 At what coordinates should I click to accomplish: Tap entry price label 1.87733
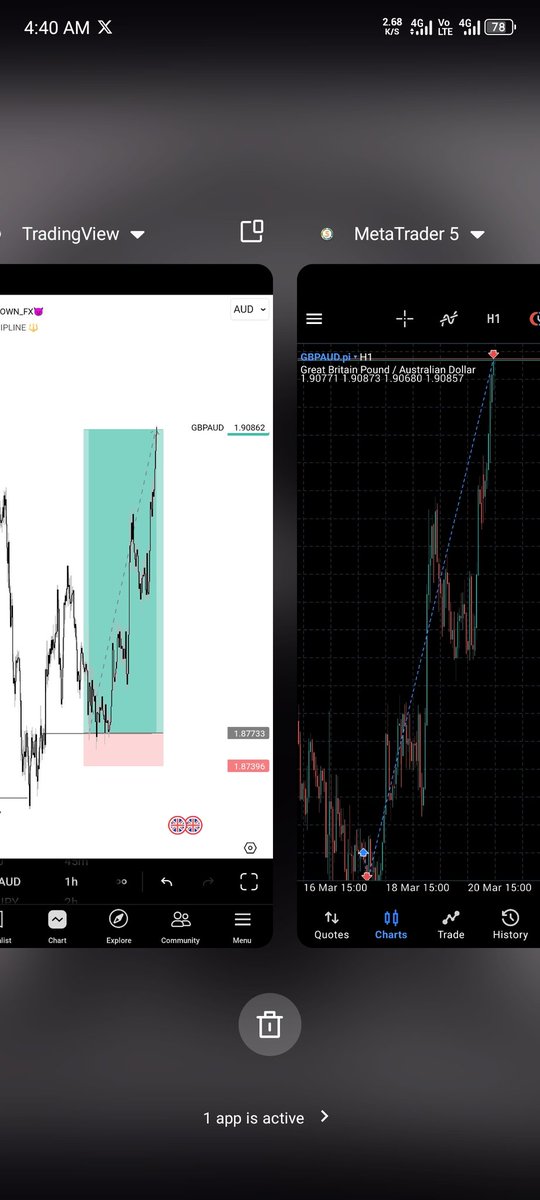tap(249, 733)
